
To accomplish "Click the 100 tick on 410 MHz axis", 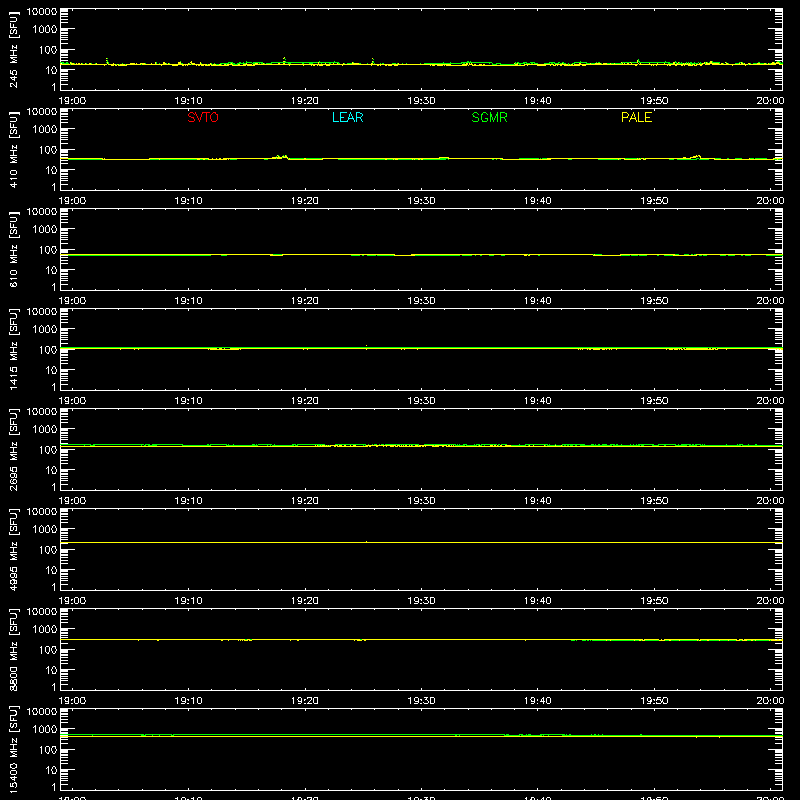I will (48, 150).
